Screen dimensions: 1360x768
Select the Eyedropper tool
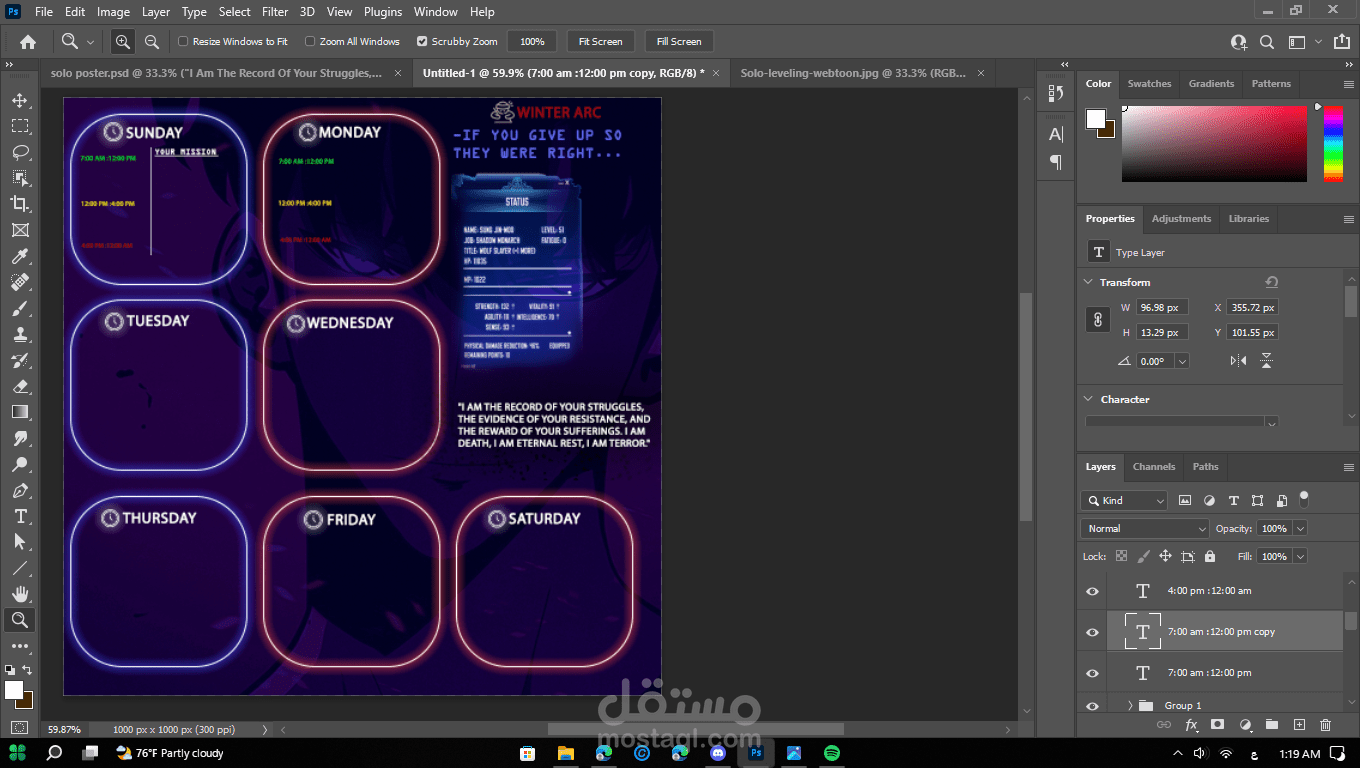(x=20, y=256)
